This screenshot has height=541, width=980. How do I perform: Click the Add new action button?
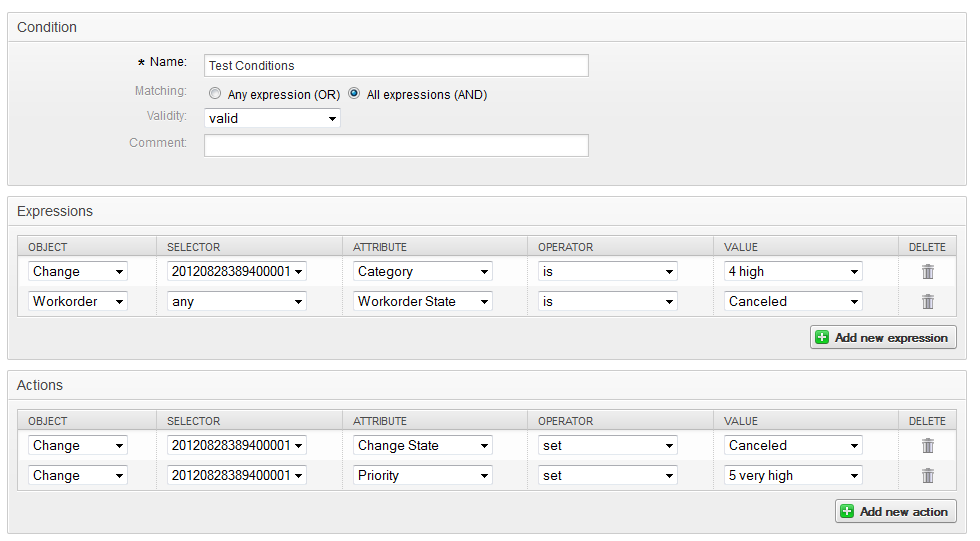(895, 511)
